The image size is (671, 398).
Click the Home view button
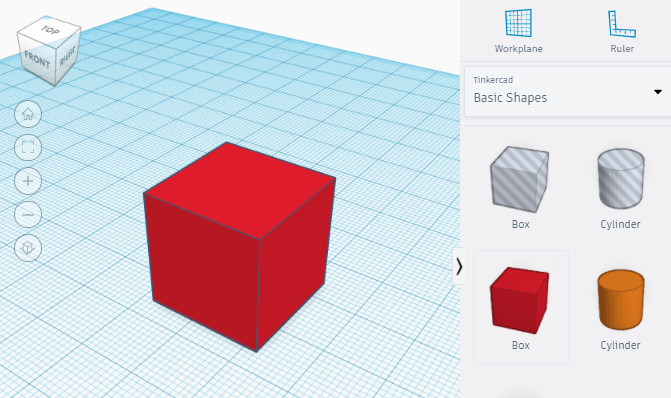(x=28, y=114)
